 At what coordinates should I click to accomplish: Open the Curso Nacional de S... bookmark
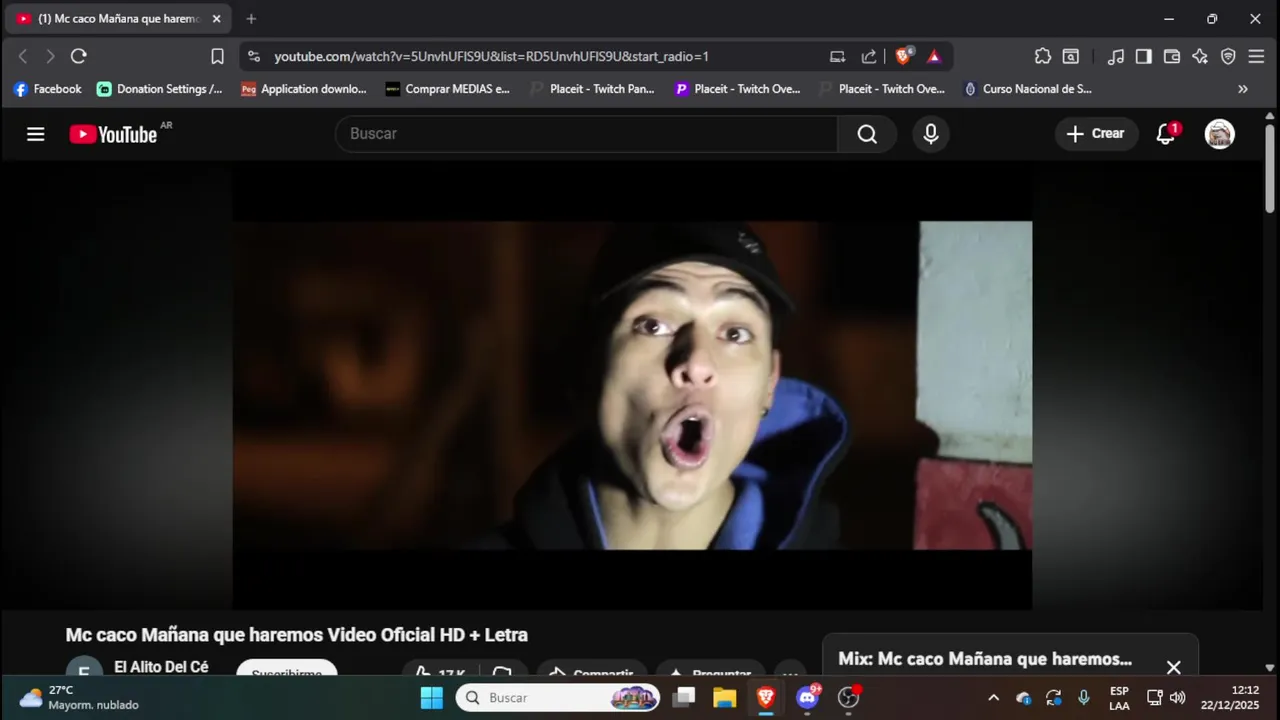coord(1027,89)
